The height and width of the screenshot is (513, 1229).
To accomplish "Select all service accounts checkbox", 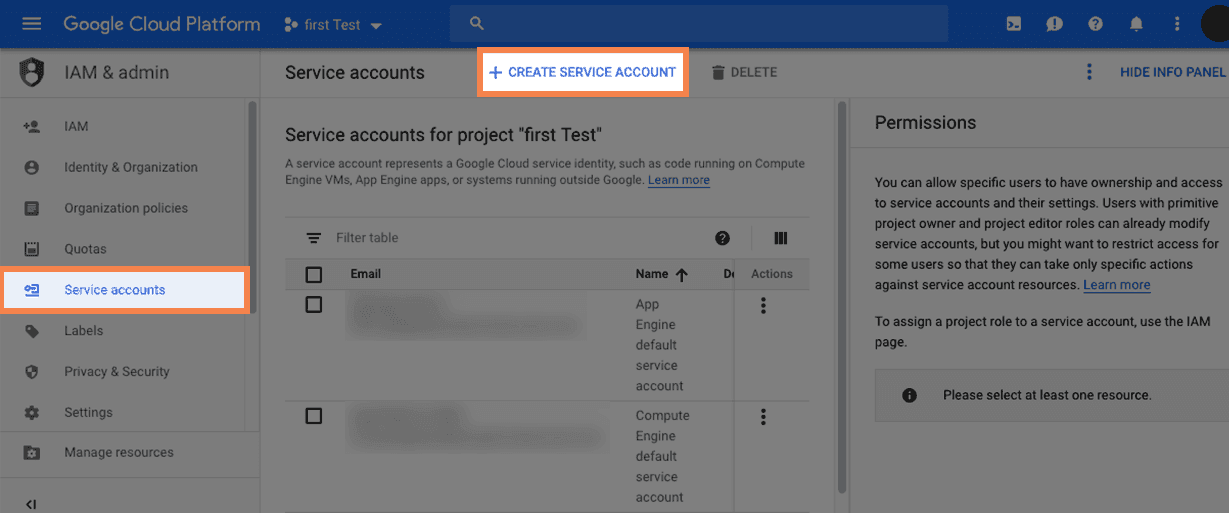I will [314, 274].
